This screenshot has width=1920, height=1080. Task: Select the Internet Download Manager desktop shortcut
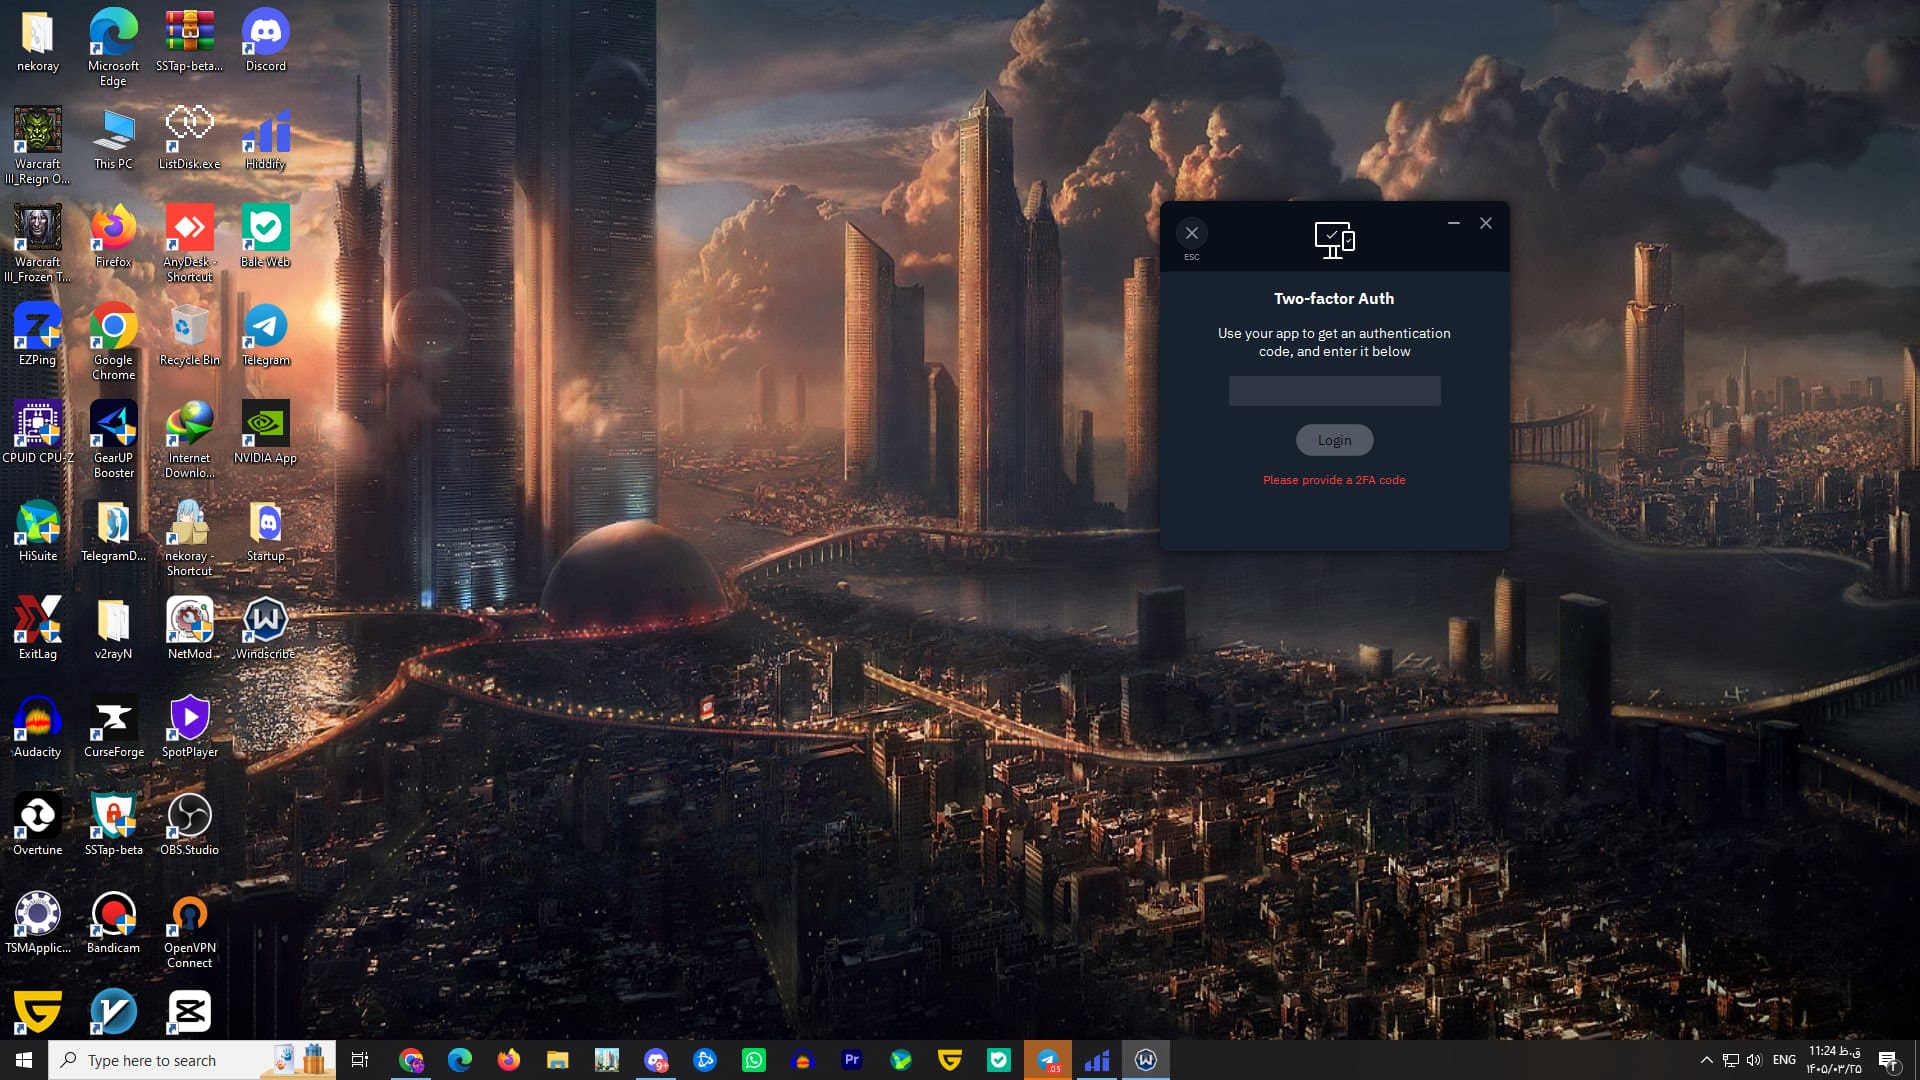click(189, 440)
